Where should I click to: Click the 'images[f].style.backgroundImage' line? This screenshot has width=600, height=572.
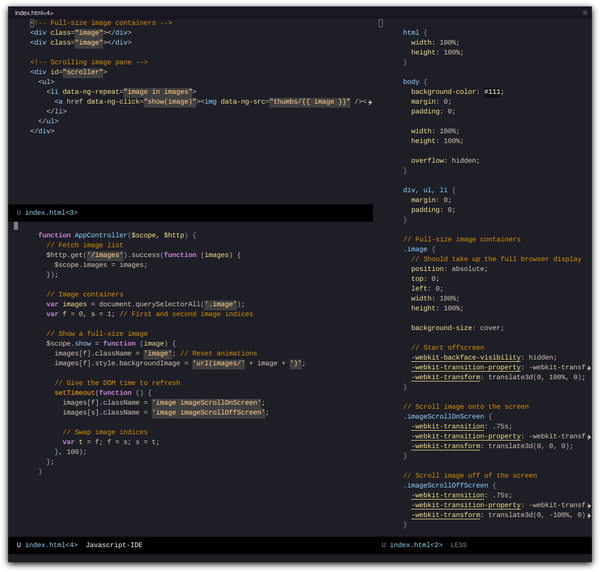click(180, 363)
